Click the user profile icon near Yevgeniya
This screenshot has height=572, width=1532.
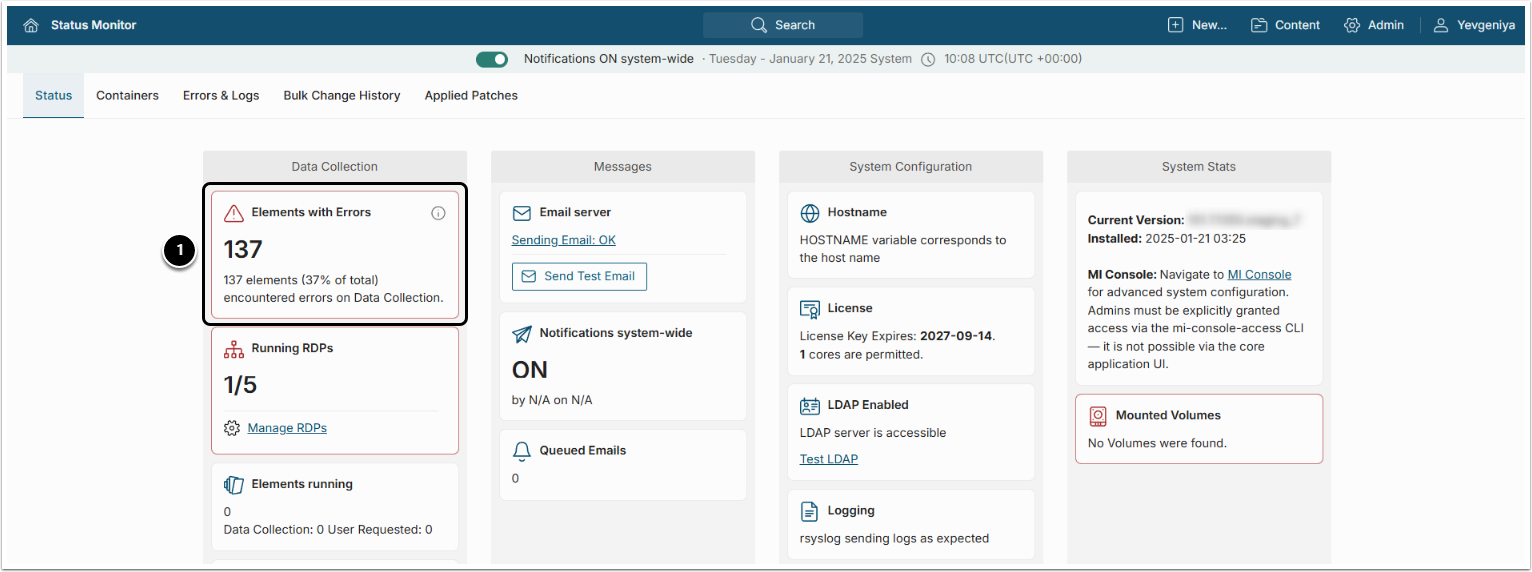pos(1441,25)
